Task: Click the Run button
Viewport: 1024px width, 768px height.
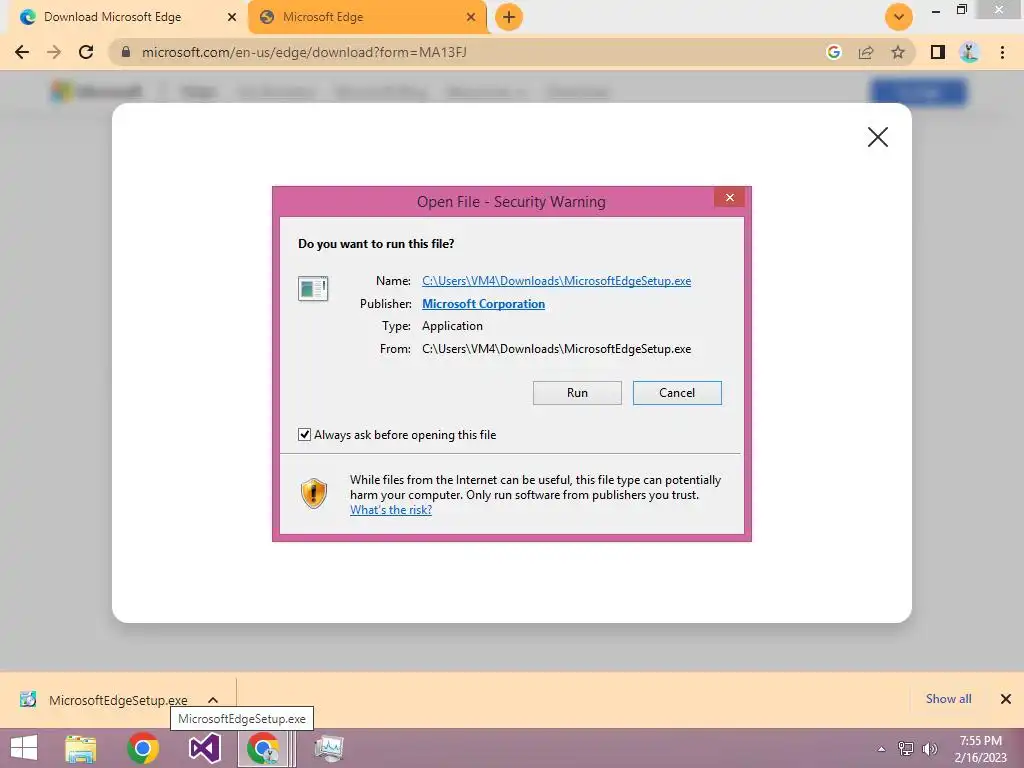Action: click(x=577, y=393)
